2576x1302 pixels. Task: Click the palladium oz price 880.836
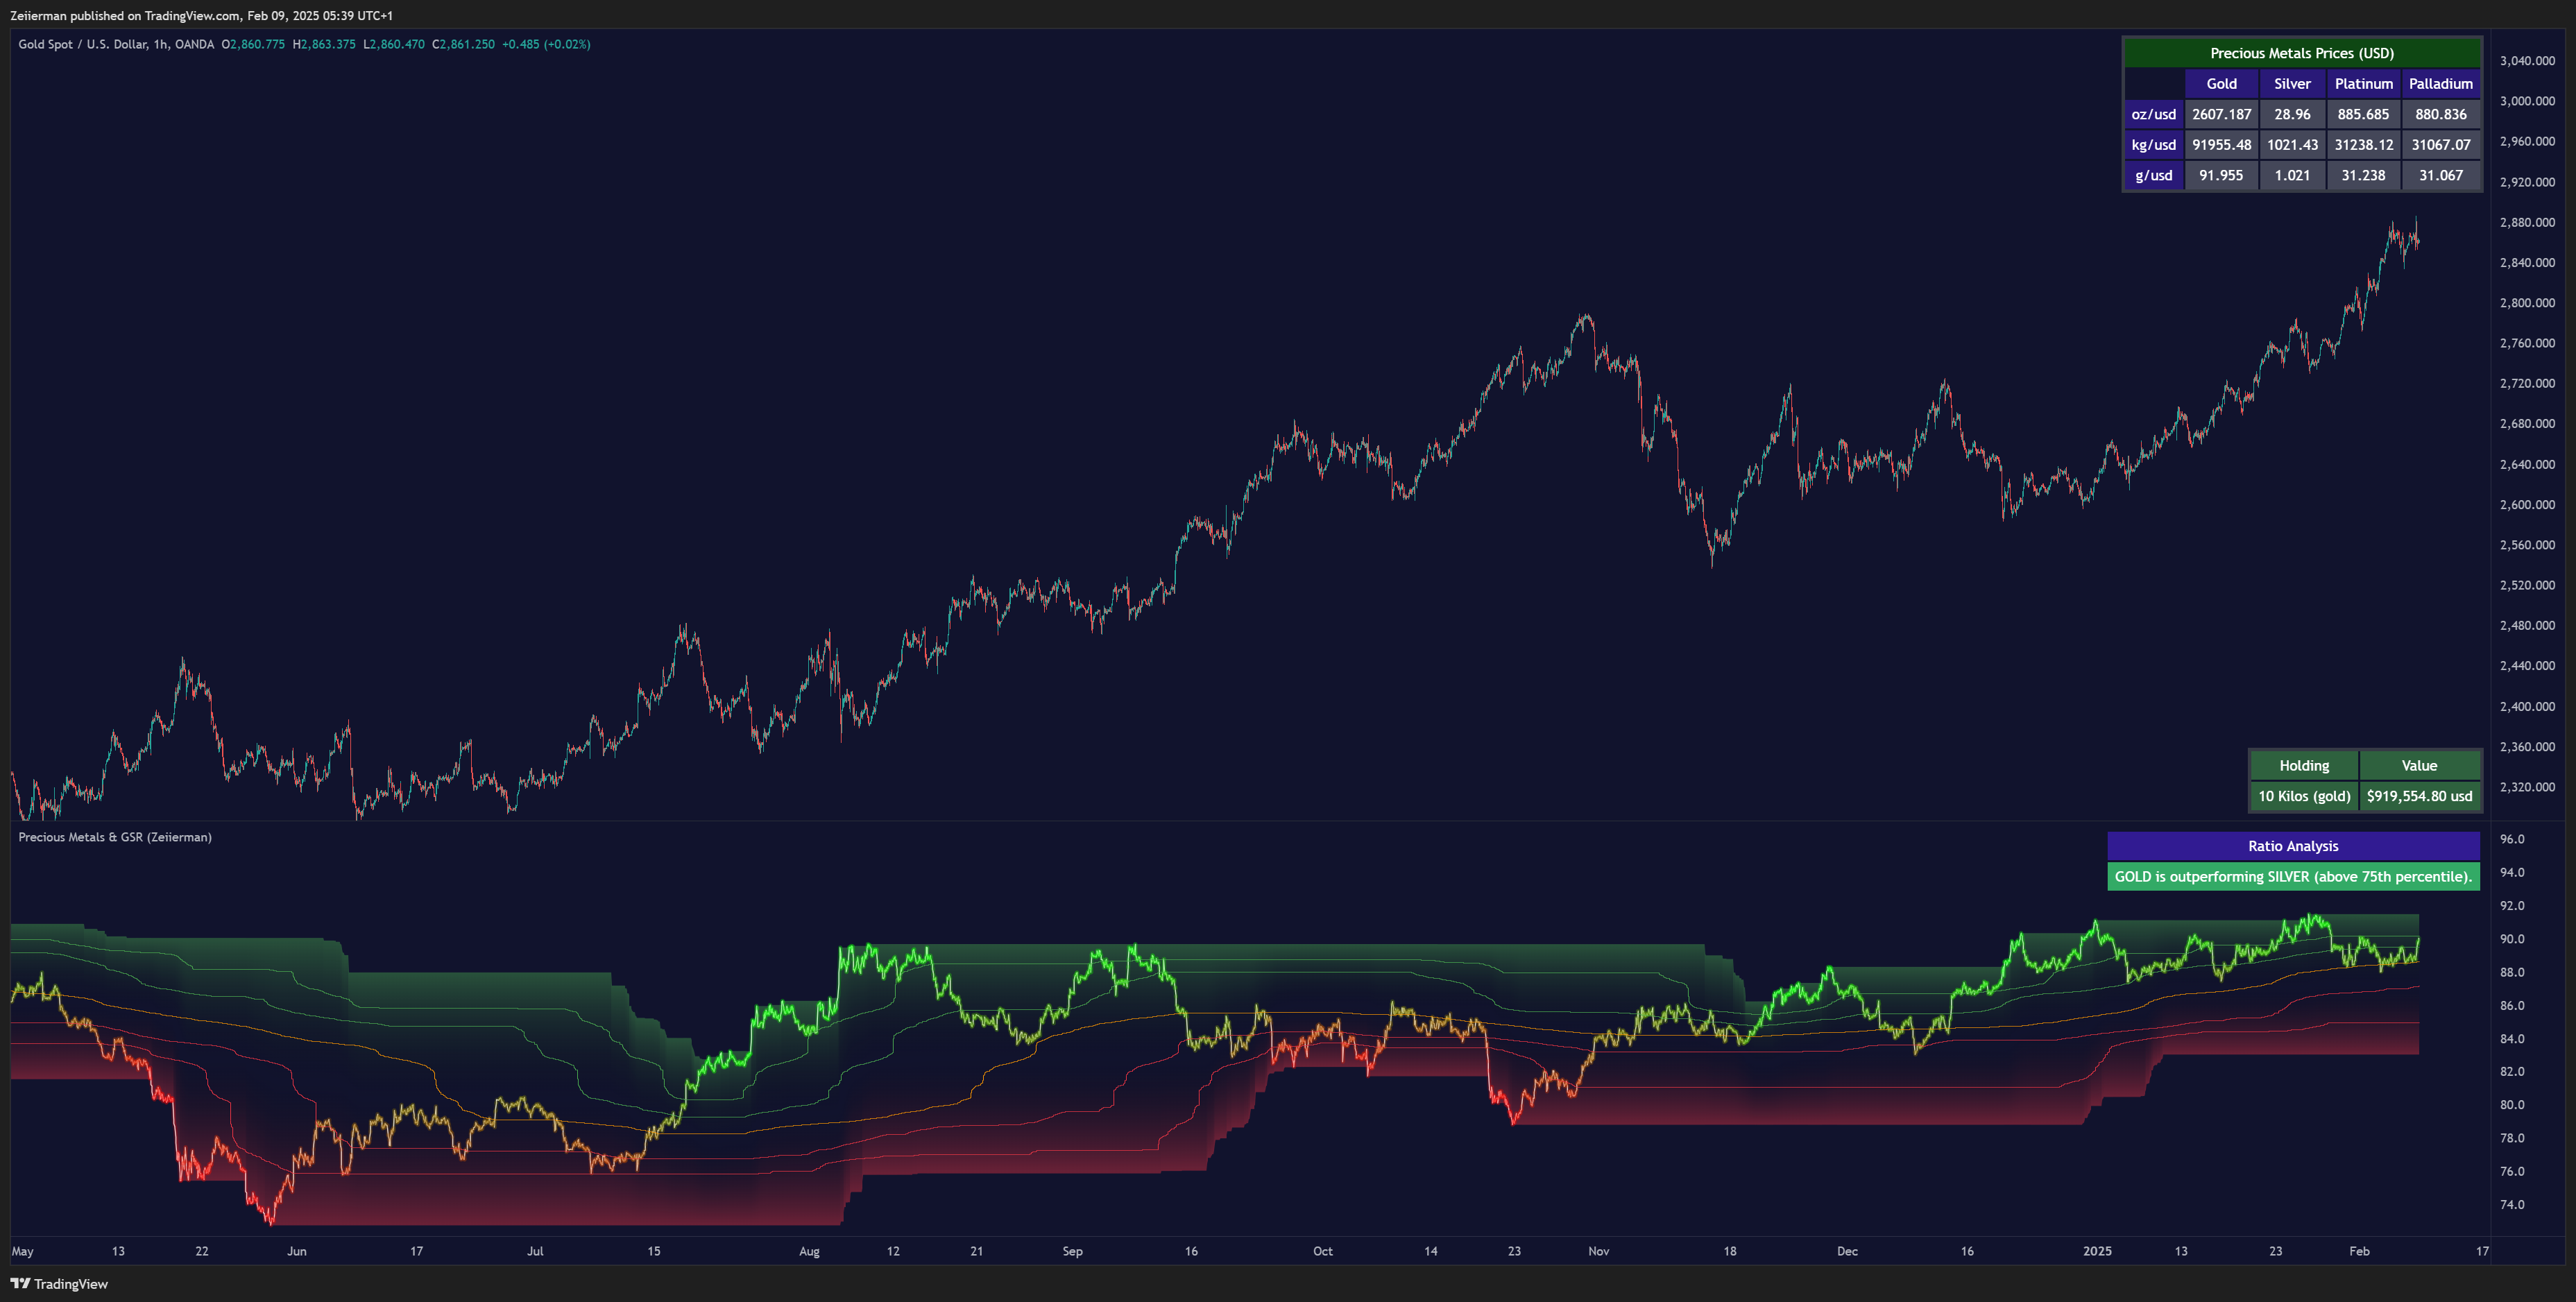pyautogui.click(x=2441, y=114)
